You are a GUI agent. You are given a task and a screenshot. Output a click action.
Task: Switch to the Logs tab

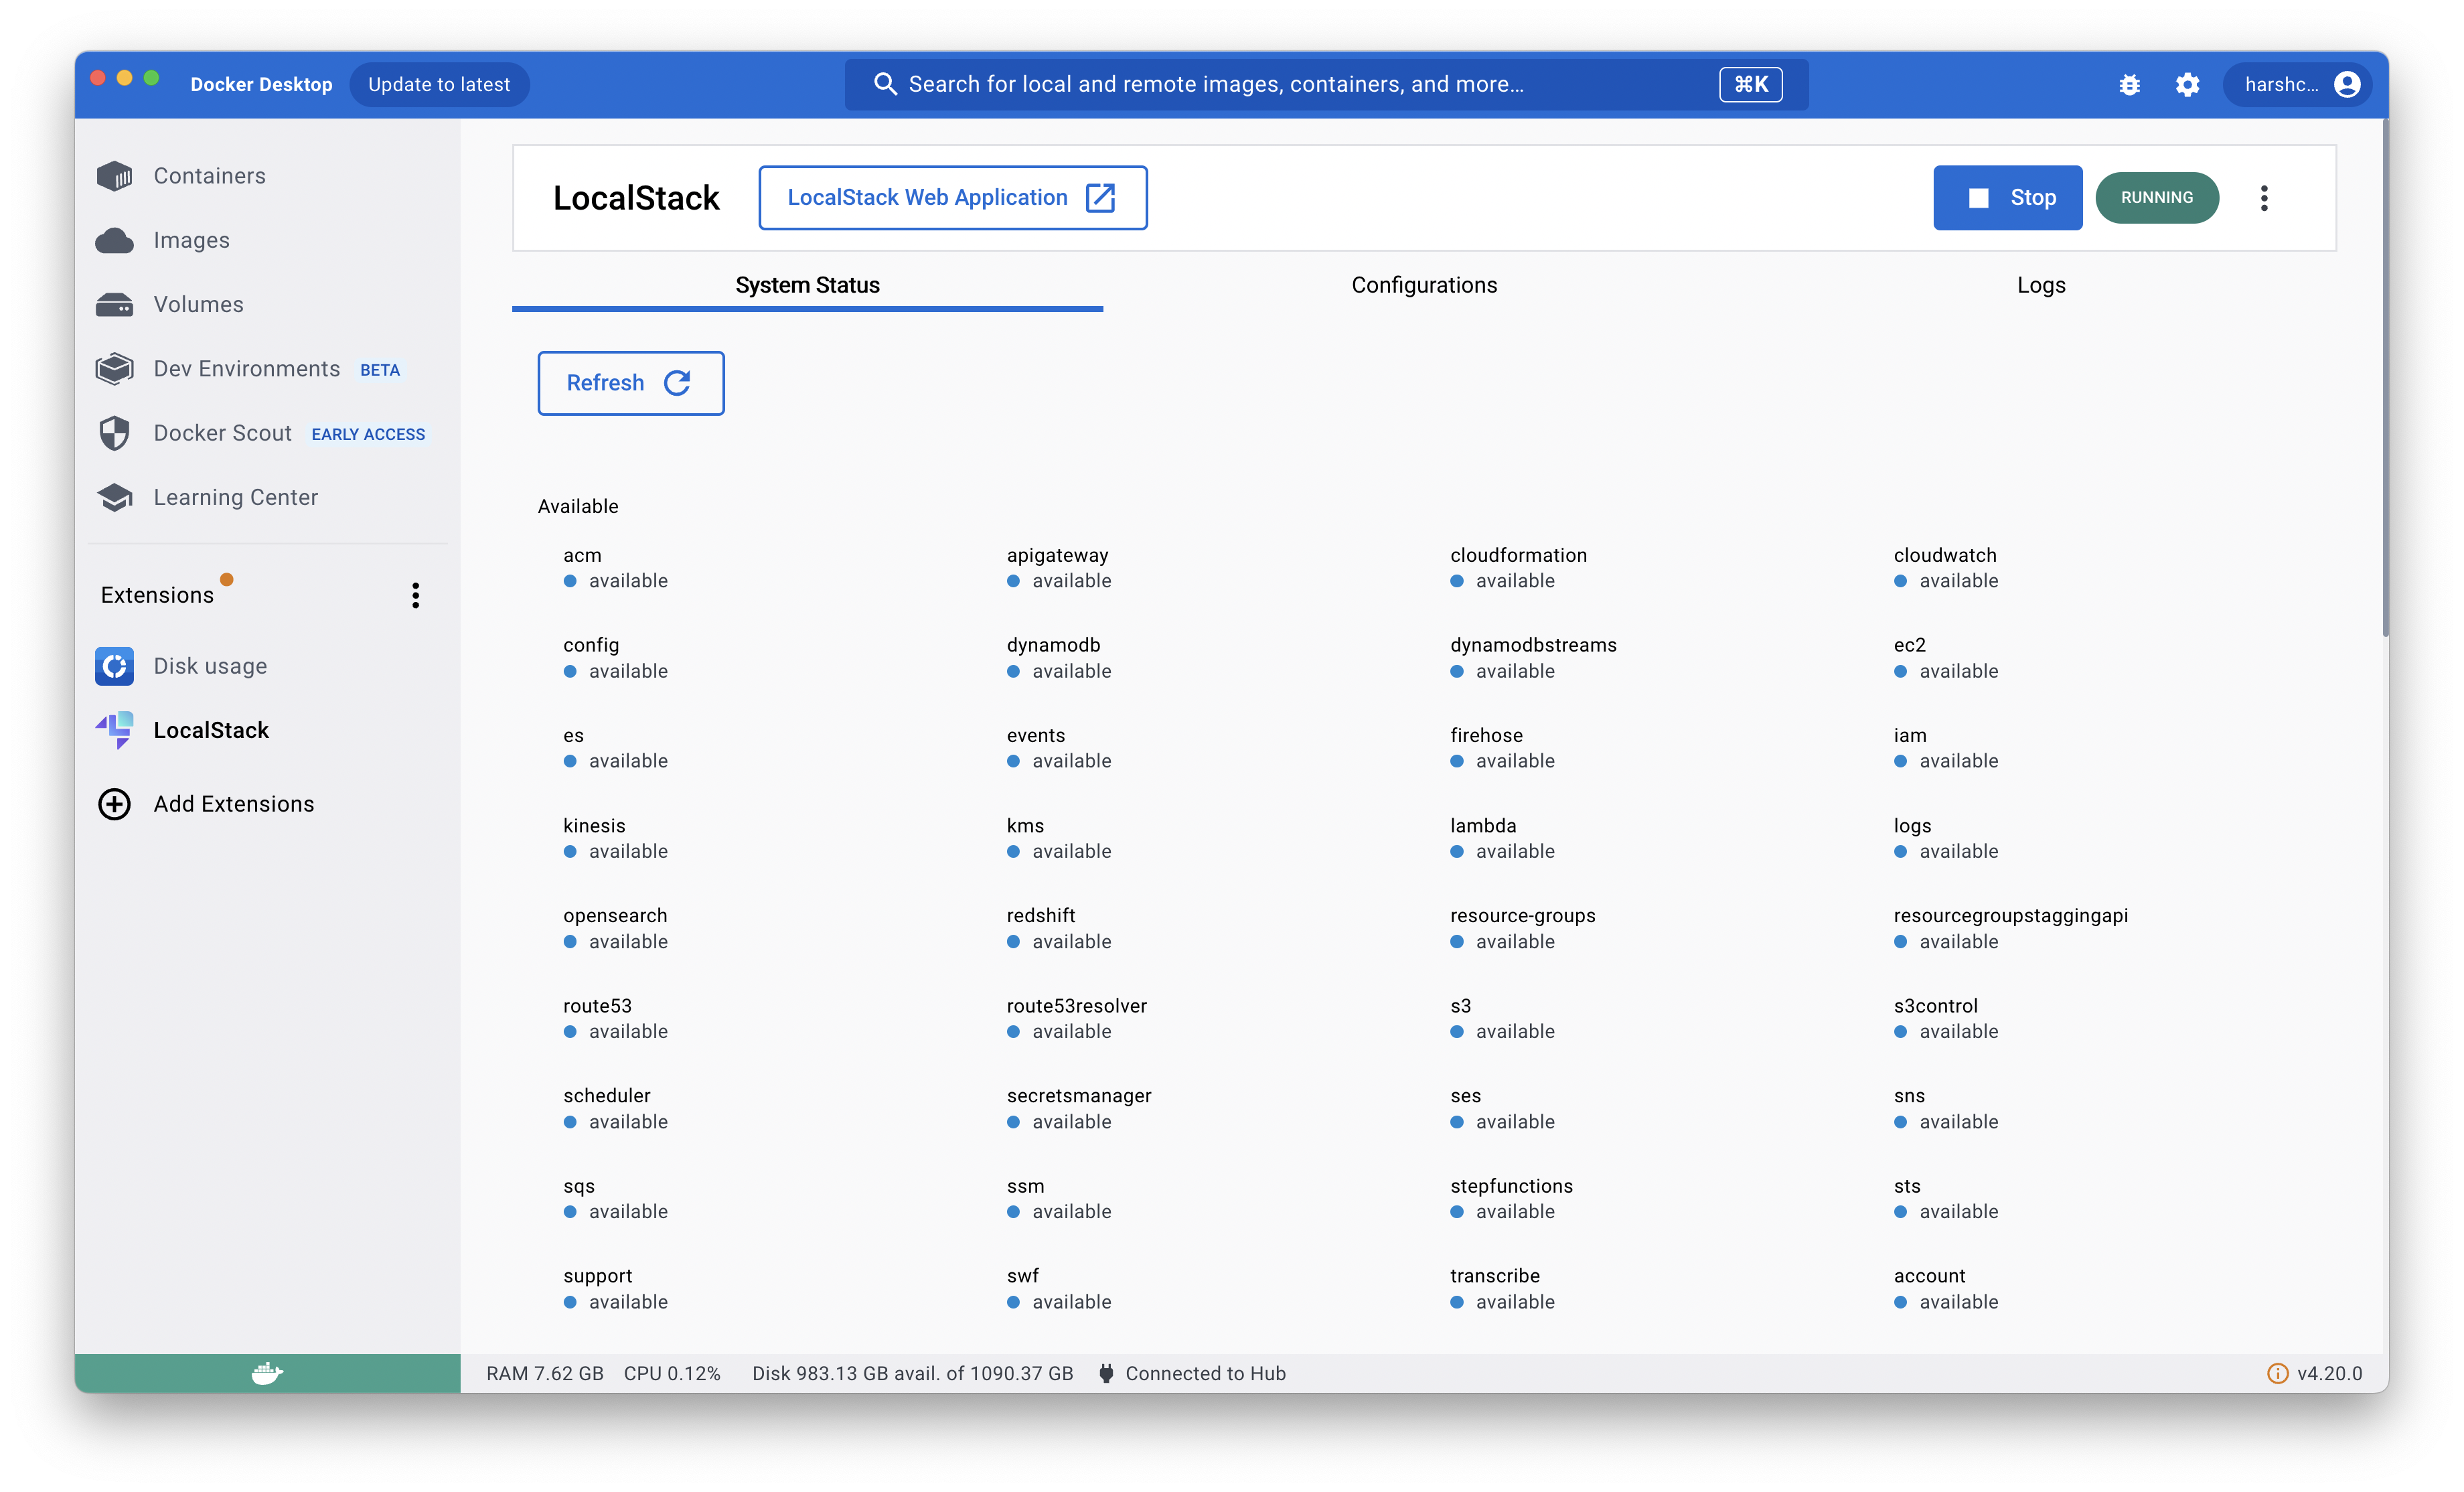click(x=2041, y=285)
